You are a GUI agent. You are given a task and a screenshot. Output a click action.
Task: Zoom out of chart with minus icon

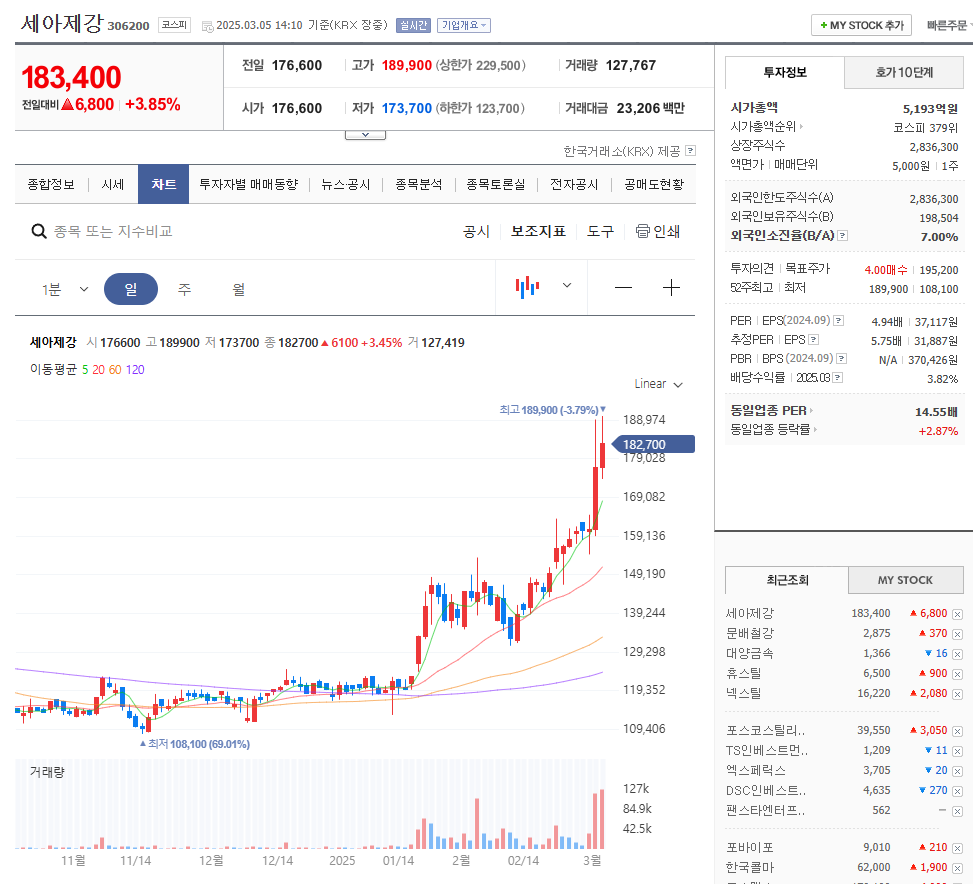623,286
